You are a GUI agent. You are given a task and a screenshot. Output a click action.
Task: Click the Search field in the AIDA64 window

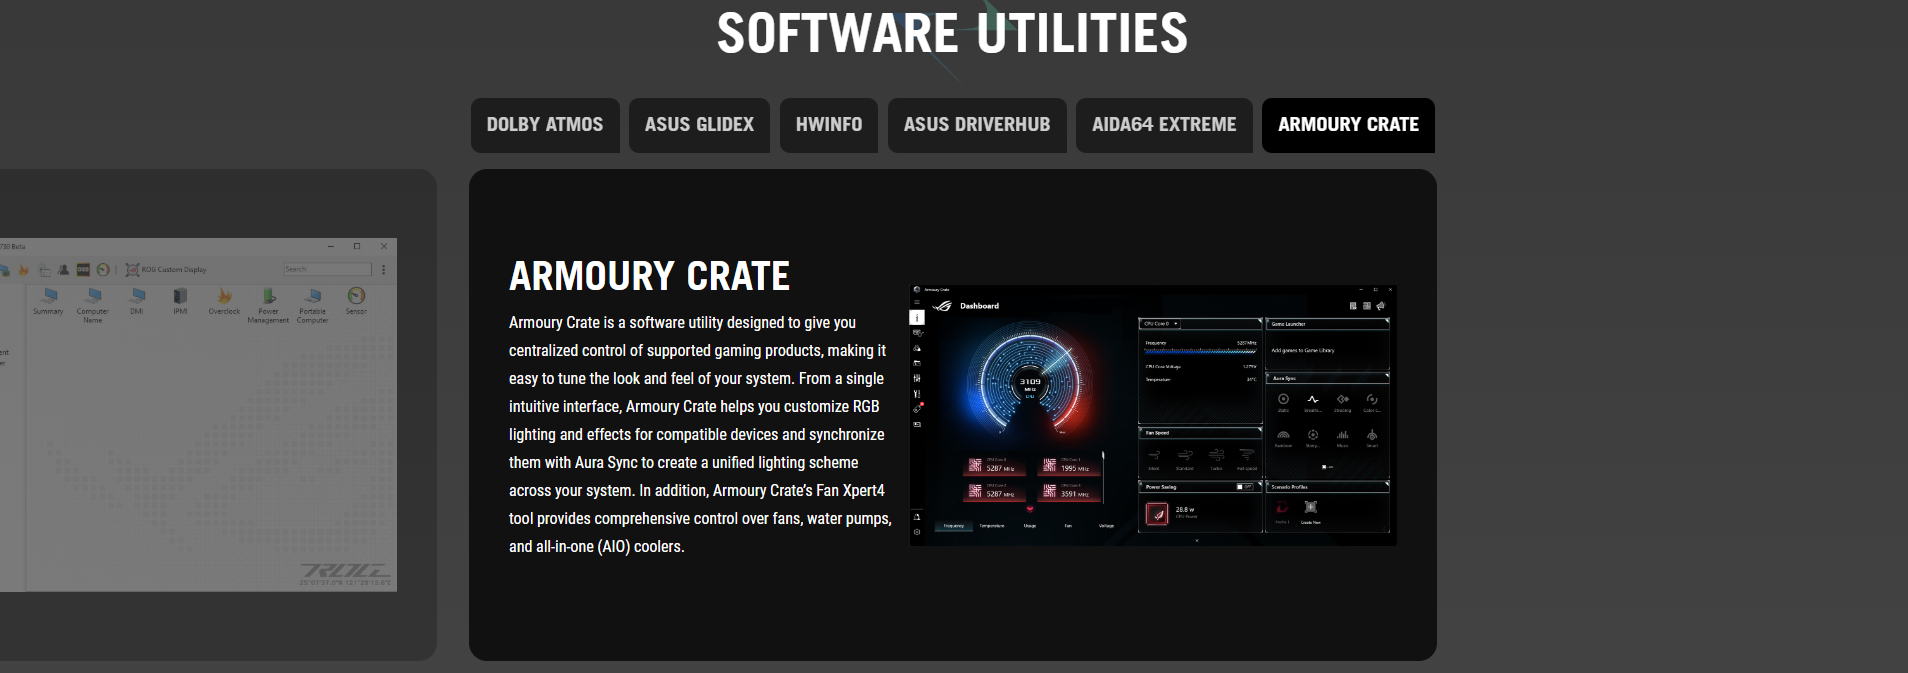coord(327,269)
